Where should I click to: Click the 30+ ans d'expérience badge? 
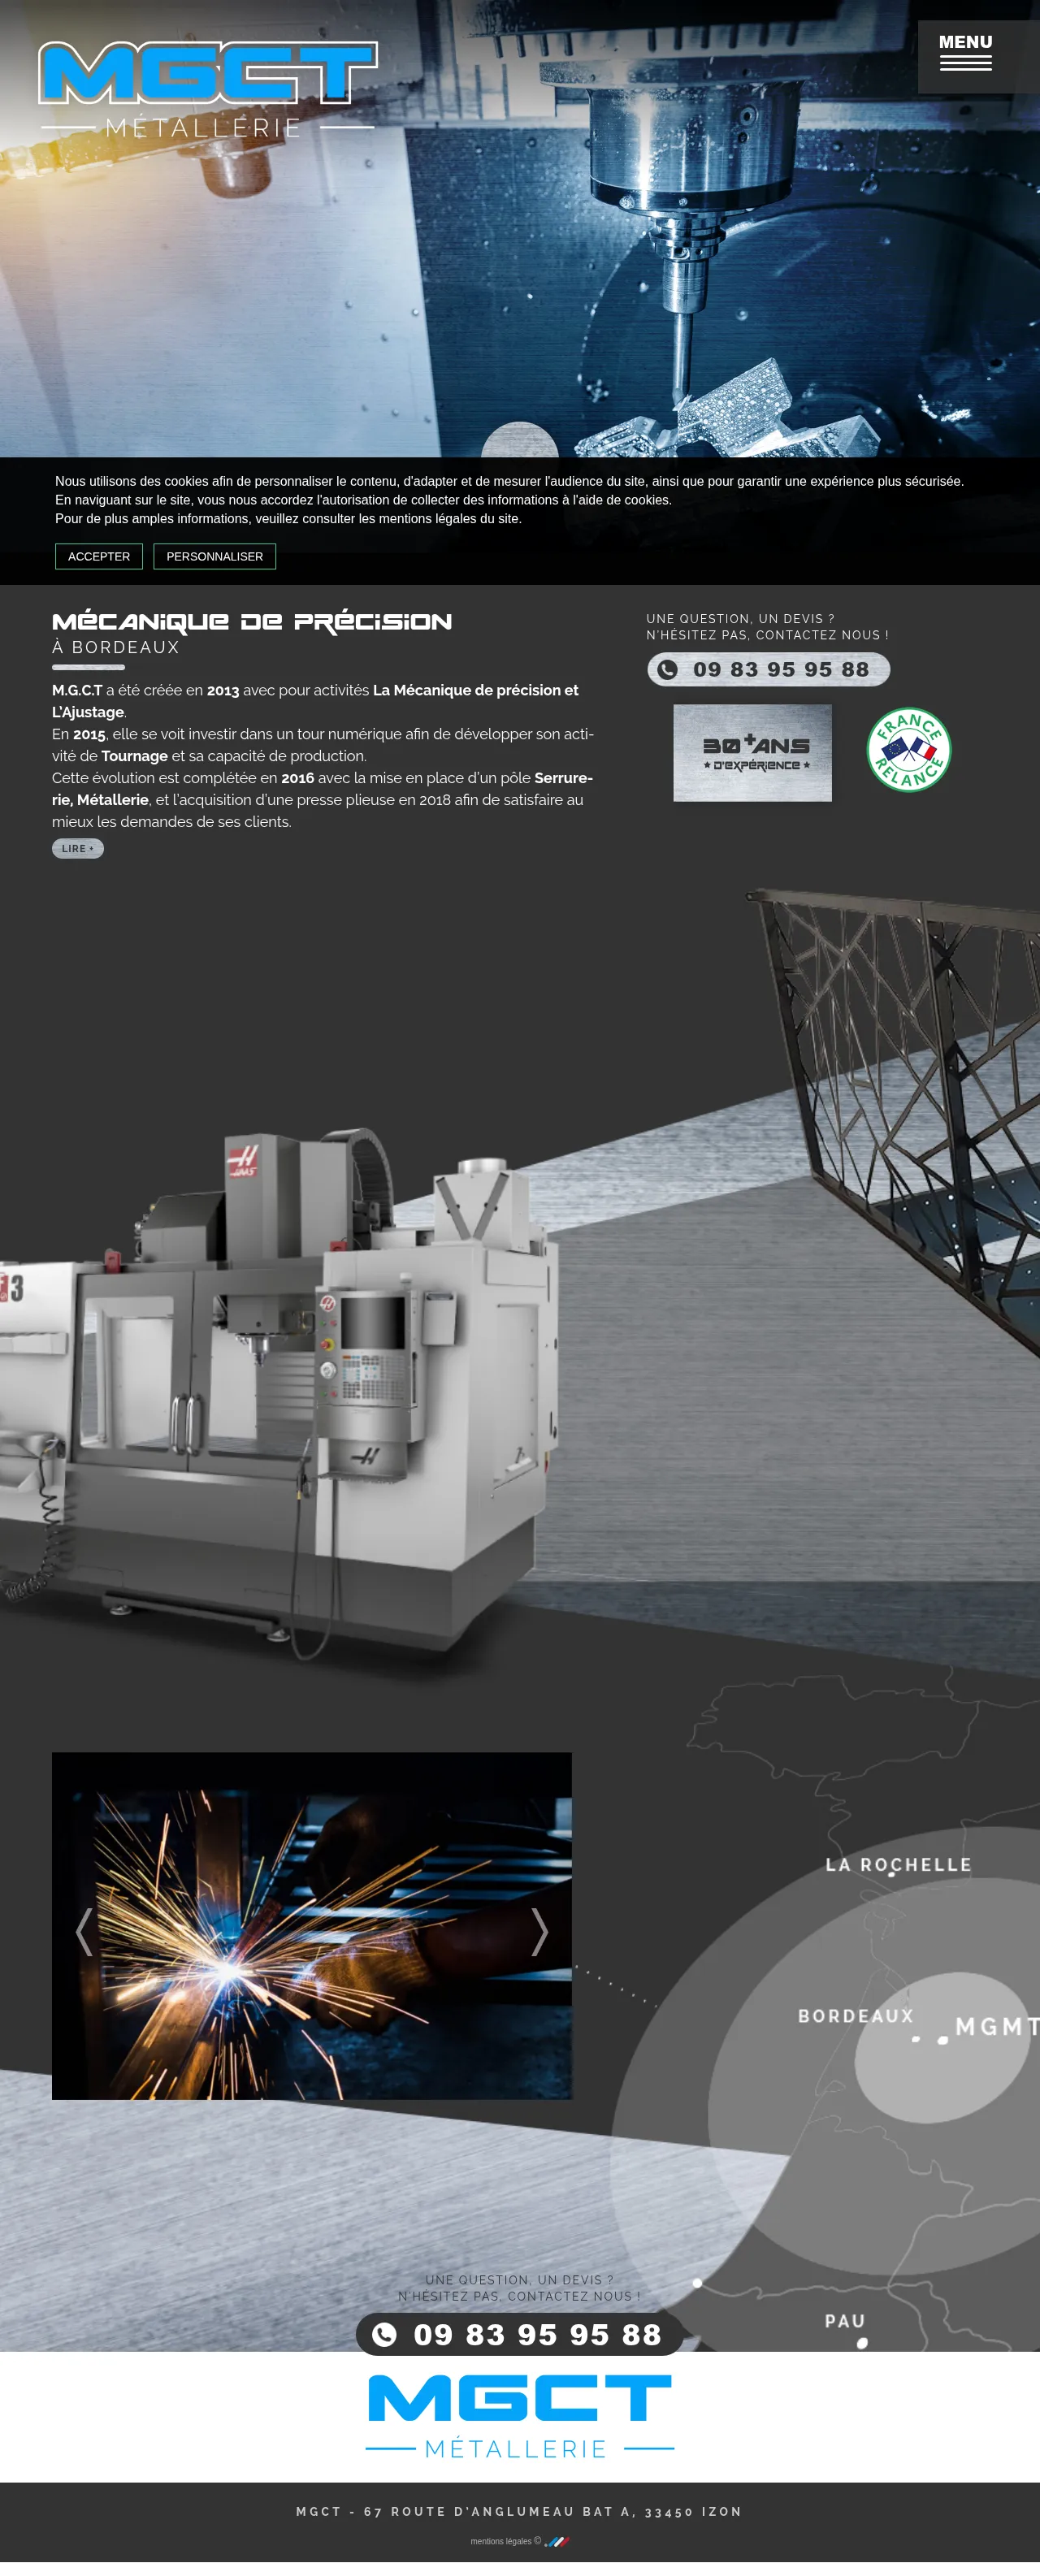(x=752, y=753)
